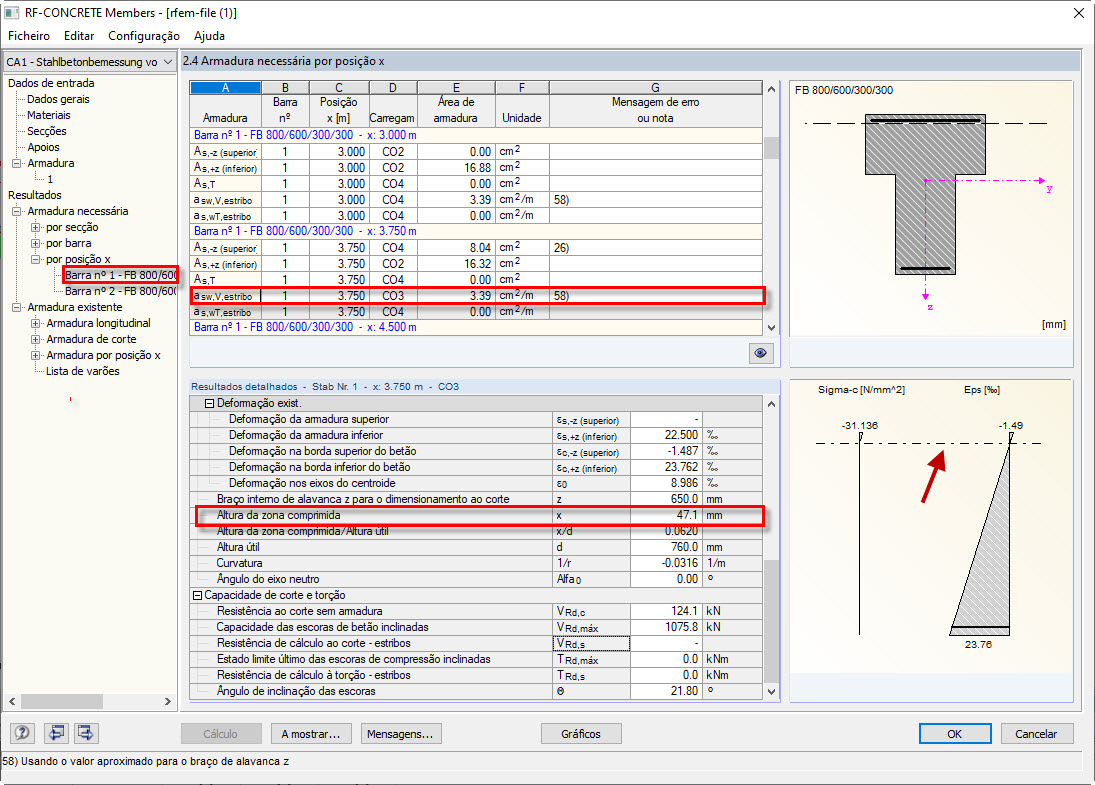Expand the por barra node
The height and width of the screenshot is (785, 1095).
click(36, 244)
